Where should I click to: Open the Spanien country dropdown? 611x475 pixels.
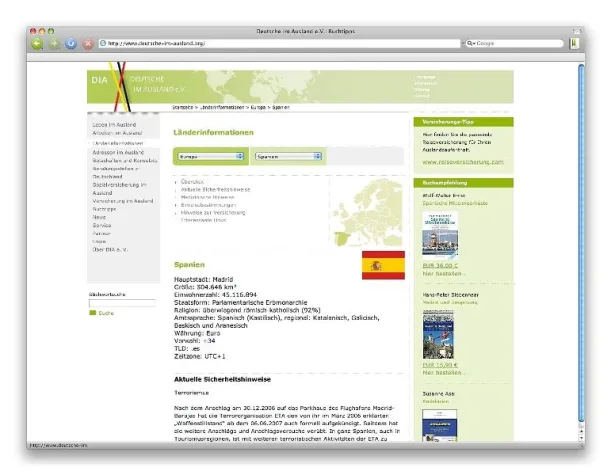pyautogui.click(x=288, y=156)
